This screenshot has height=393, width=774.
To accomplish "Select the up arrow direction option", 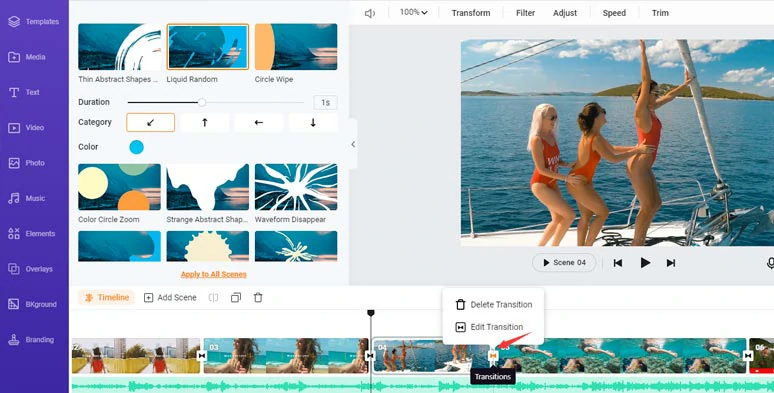I will tap(204, 122).
